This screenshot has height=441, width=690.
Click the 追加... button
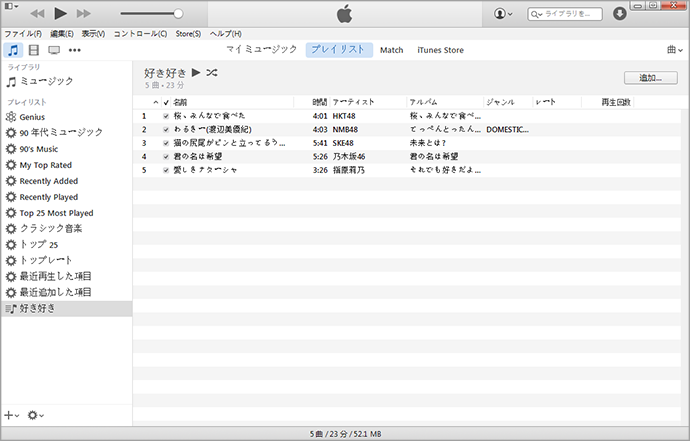pyautogui.click(x=650, y=78)
